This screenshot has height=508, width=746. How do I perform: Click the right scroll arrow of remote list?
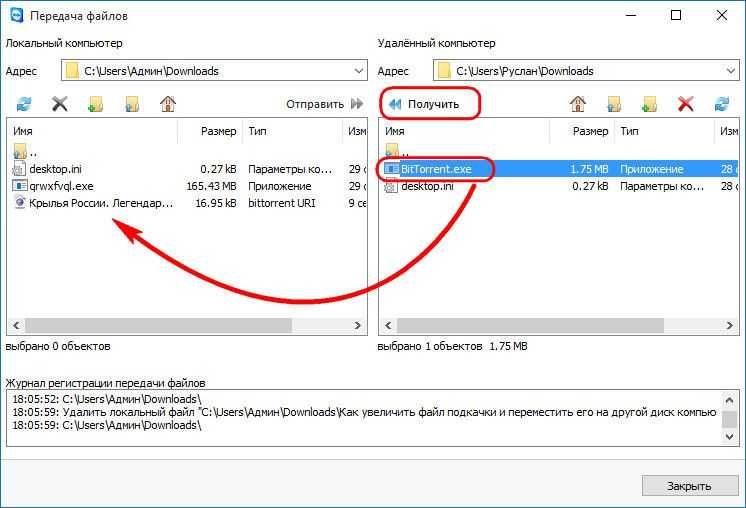pyautogui.click(x=730, y=326)
